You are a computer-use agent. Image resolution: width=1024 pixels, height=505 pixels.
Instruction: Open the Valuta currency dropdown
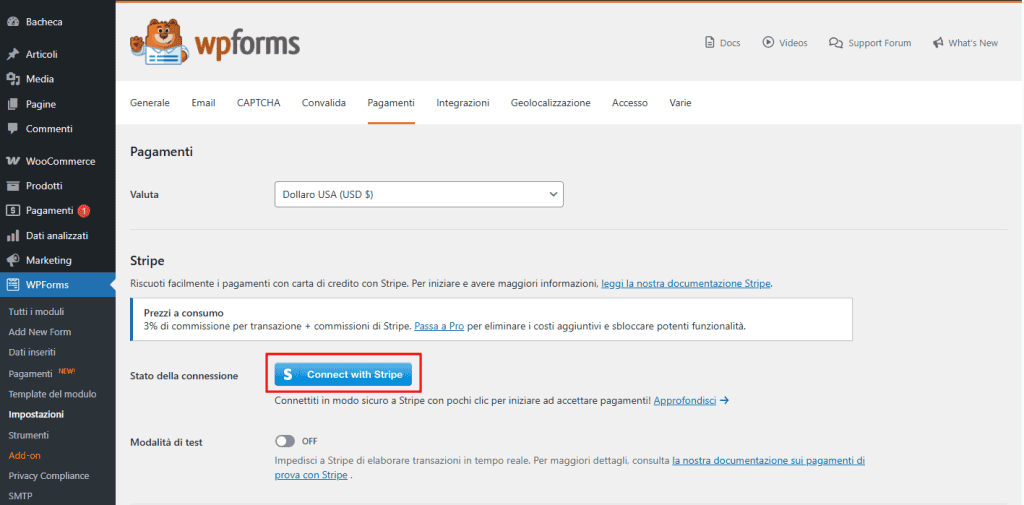[419, 195]
